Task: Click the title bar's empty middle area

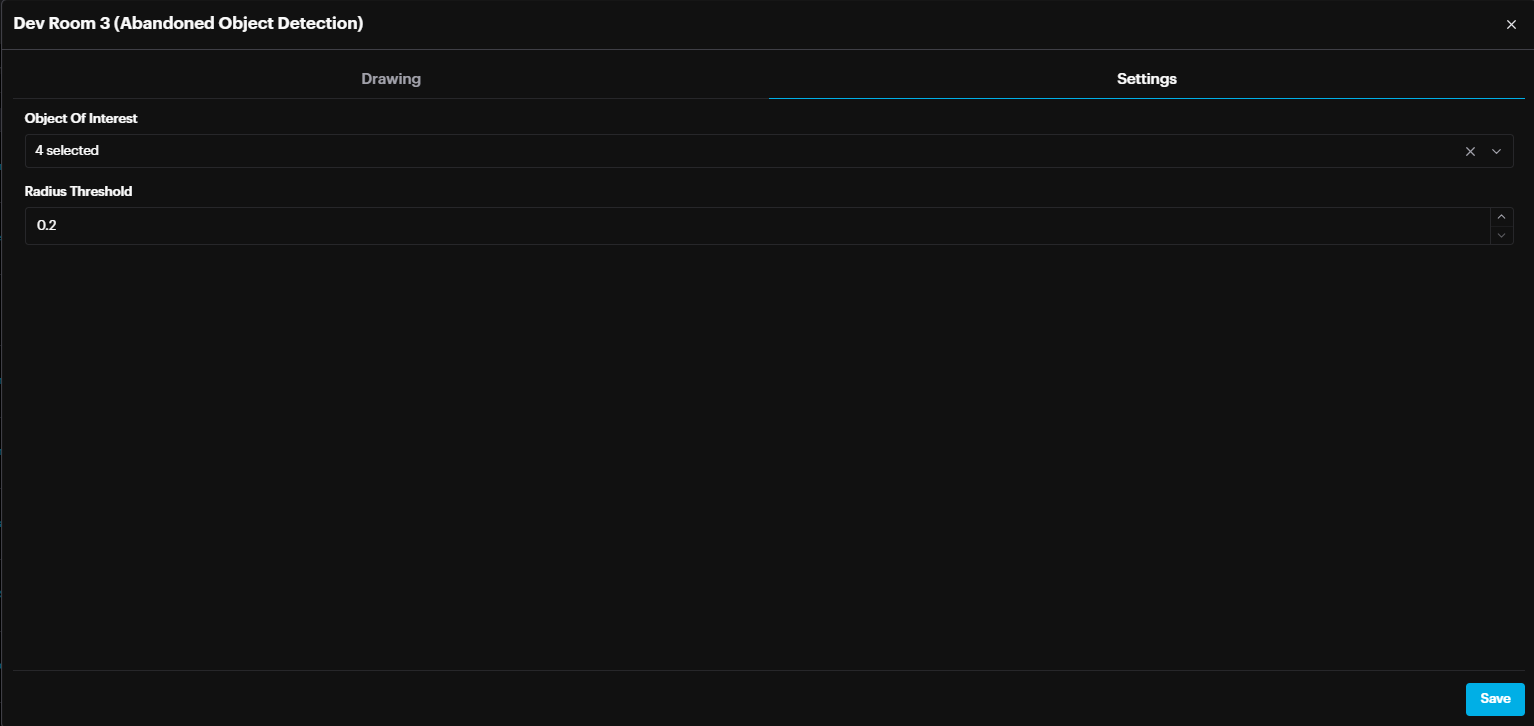Action: click(900, 24)
